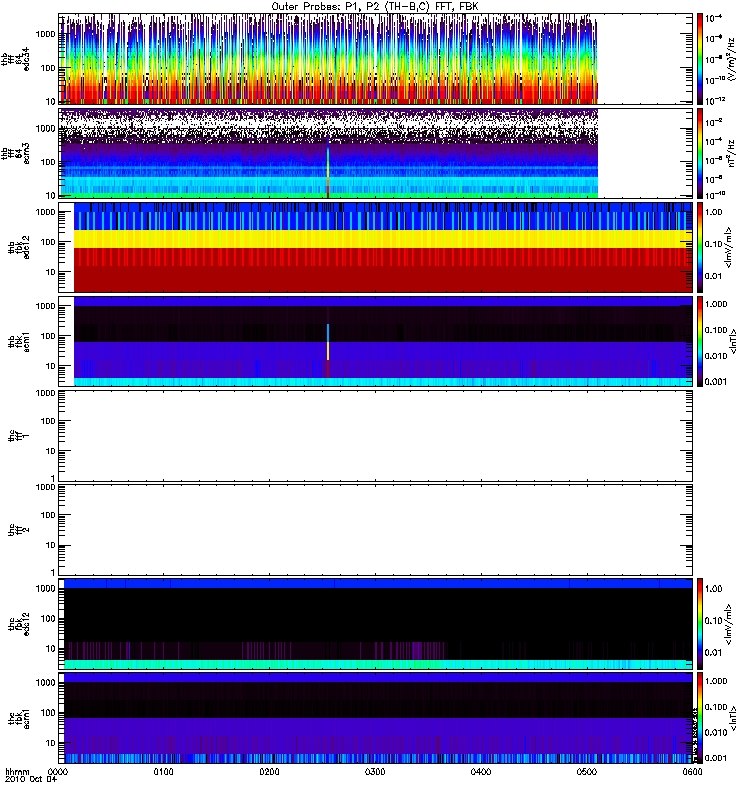
Task: Click the 'thc fff 1' y-axis label
Action: 19,436
